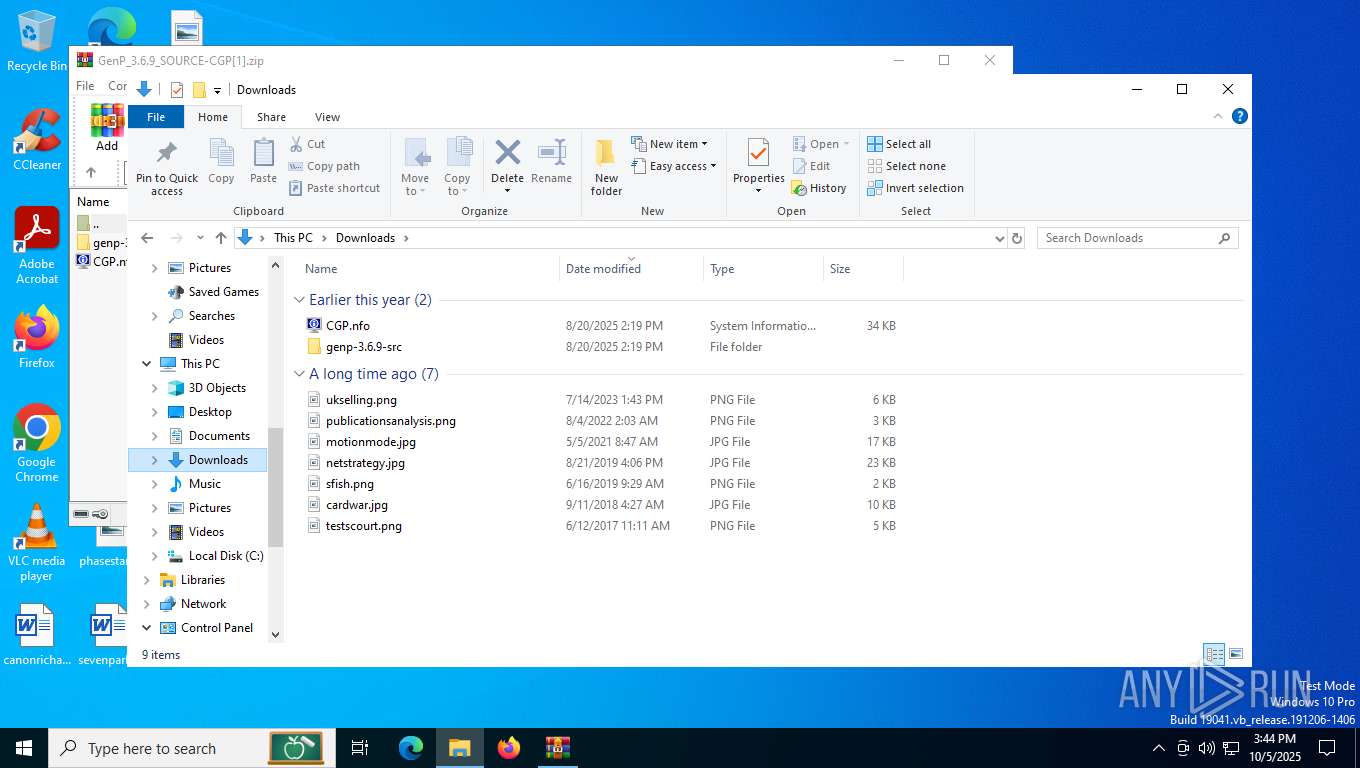Click Paste shortcut in ribbon
1360x768 pixels.
pyautogui.click(x=334, y=188)
